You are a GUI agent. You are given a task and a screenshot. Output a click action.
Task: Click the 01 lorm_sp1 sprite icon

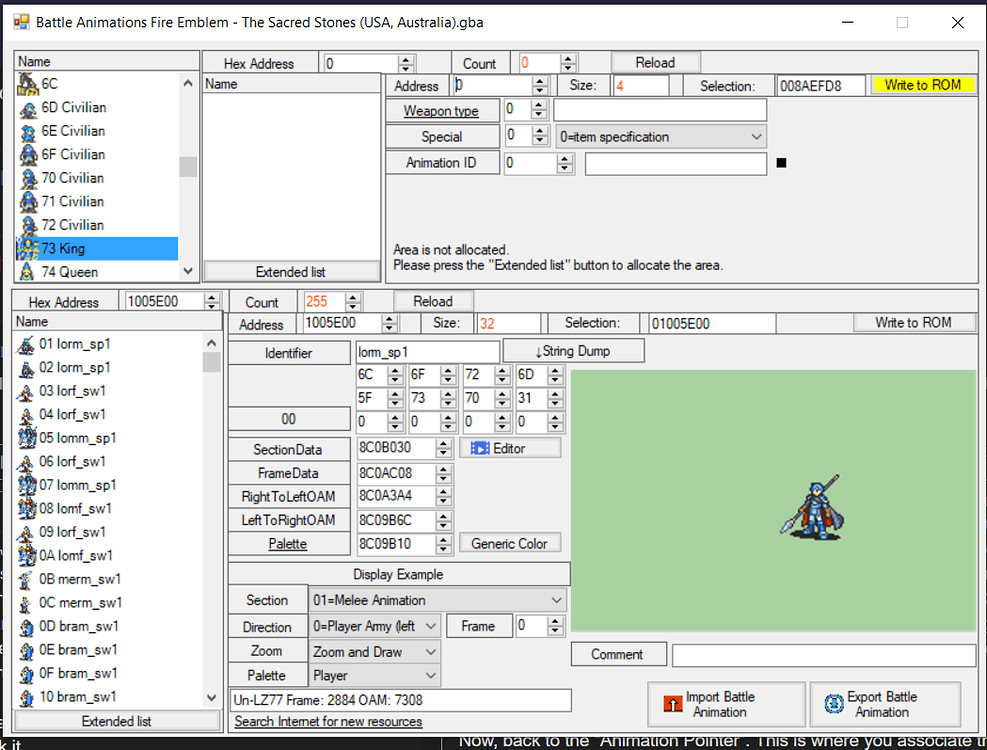[x=26, y=343]
